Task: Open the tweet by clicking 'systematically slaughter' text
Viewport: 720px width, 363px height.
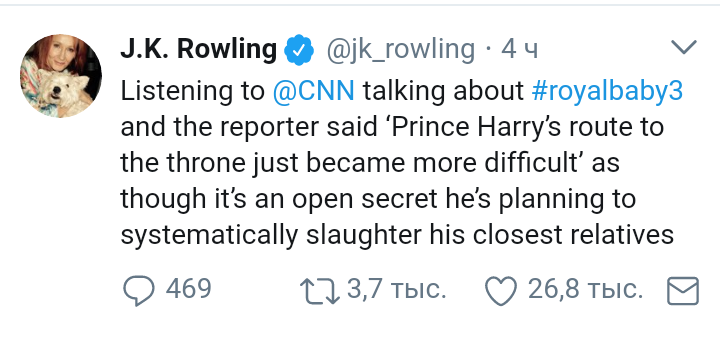Action: [x=270, y=236]
